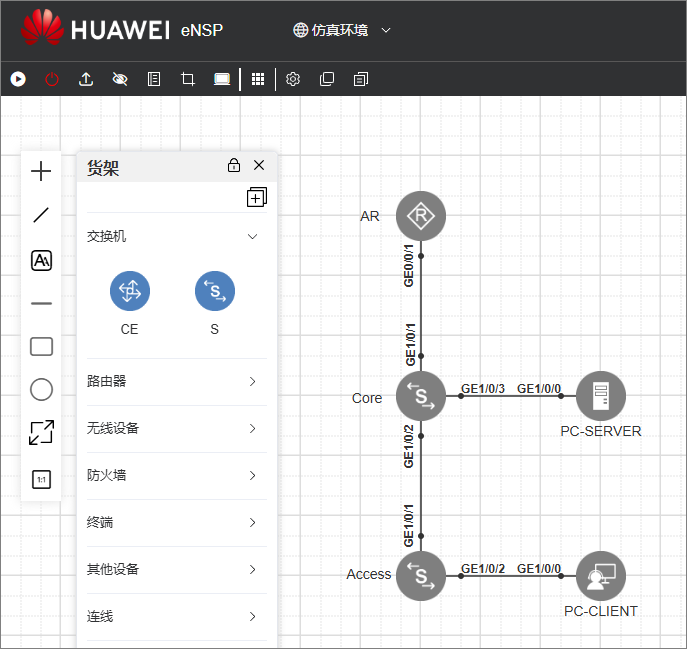Click the paste document stack icon
The height and width of the screenshot is (649, 687).
tap(361, 79)
